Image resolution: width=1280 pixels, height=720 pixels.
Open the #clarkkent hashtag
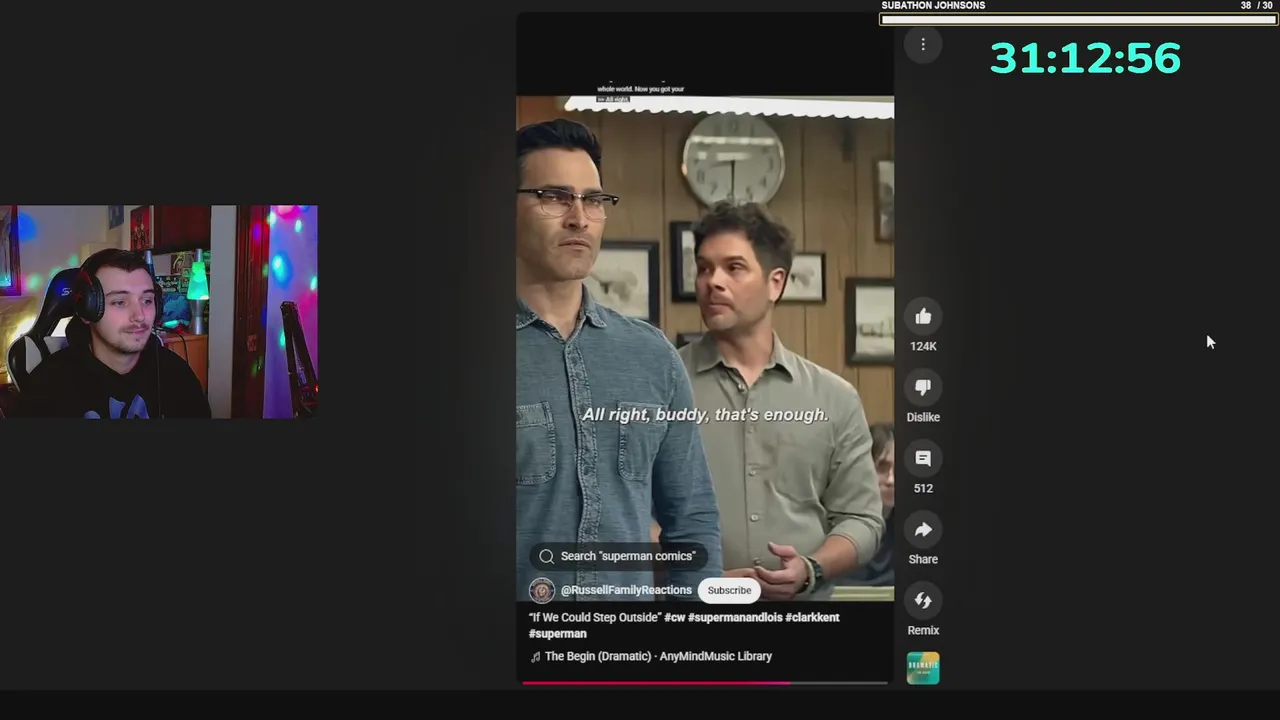[x=813, y=617]
